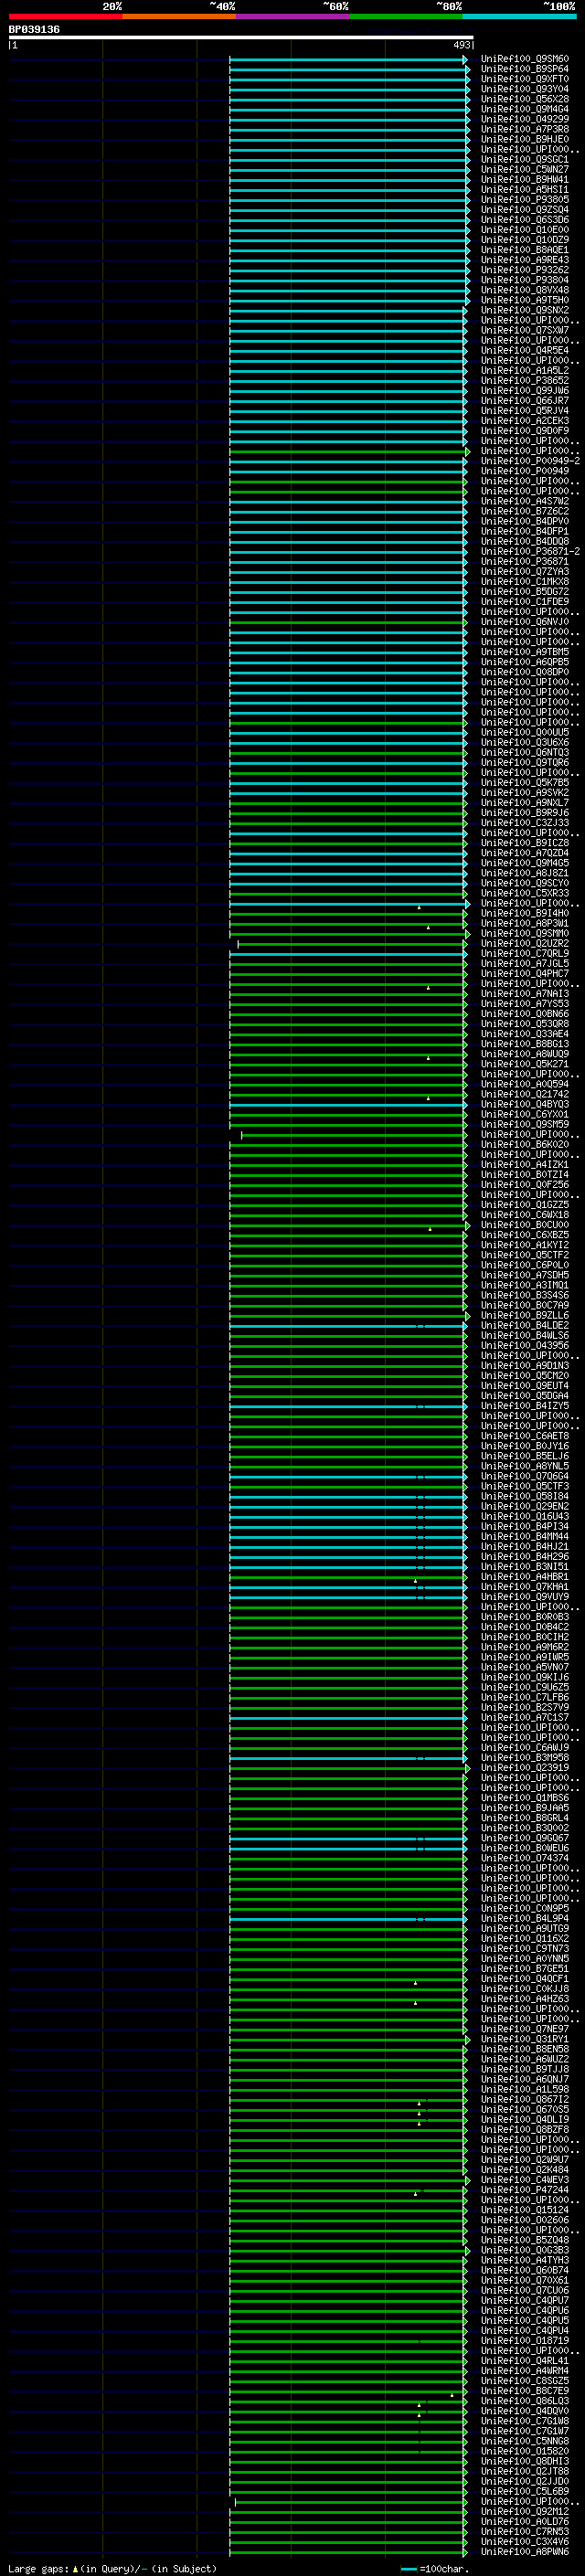Select label UniRef100_Q6NVJ0
The height and width of the screenshot is (2576, 585).
point(524,621)
